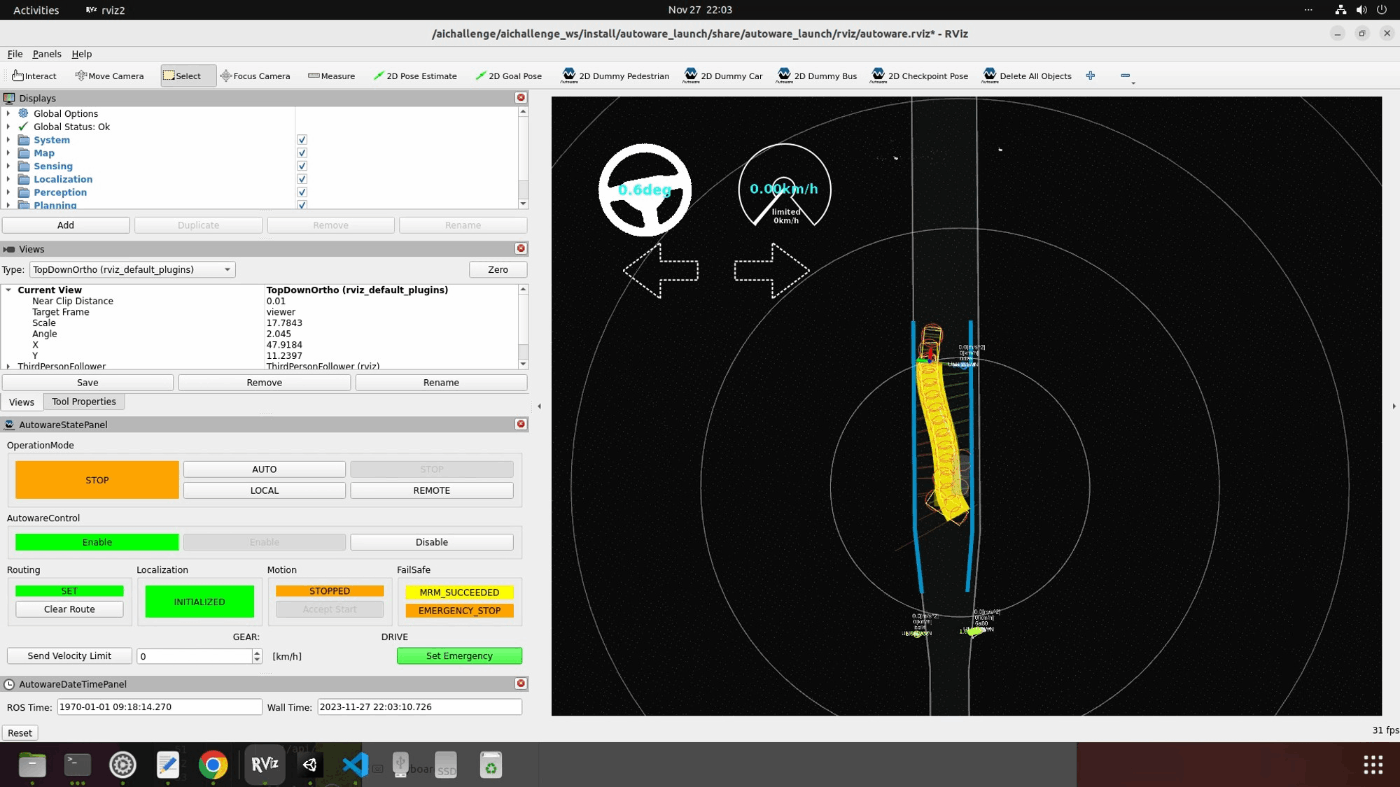Click the AUTO operation mode button

coord(264,469)
